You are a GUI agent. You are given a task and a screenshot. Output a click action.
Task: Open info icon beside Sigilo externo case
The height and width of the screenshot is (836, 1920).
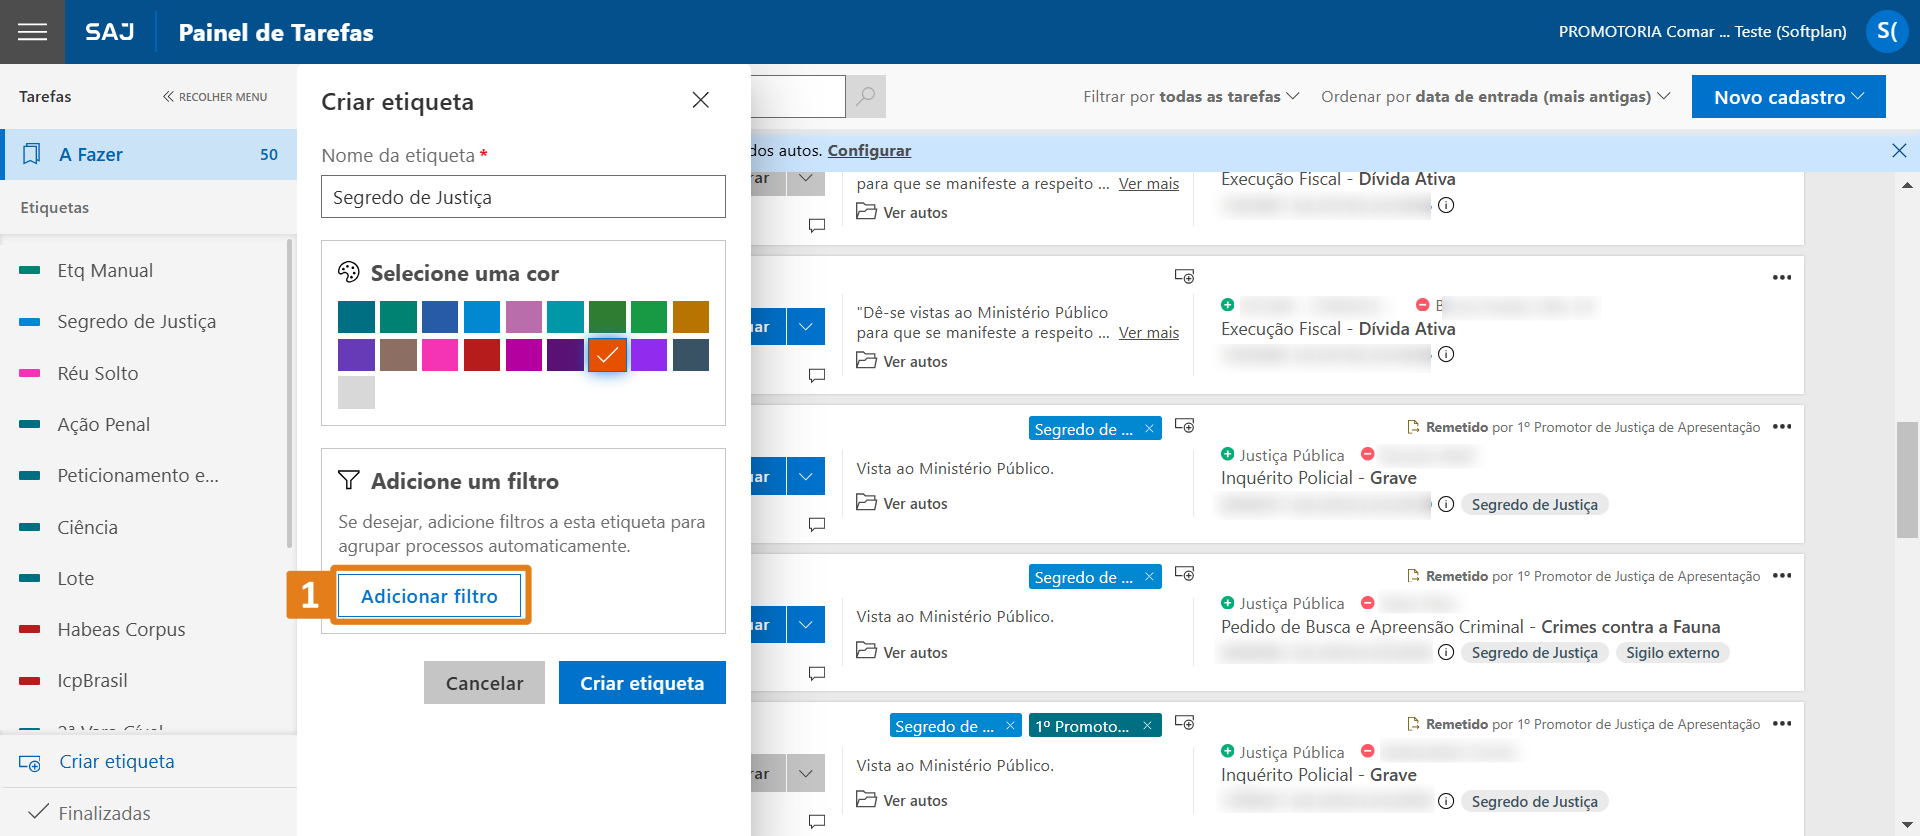(1446, 653)
